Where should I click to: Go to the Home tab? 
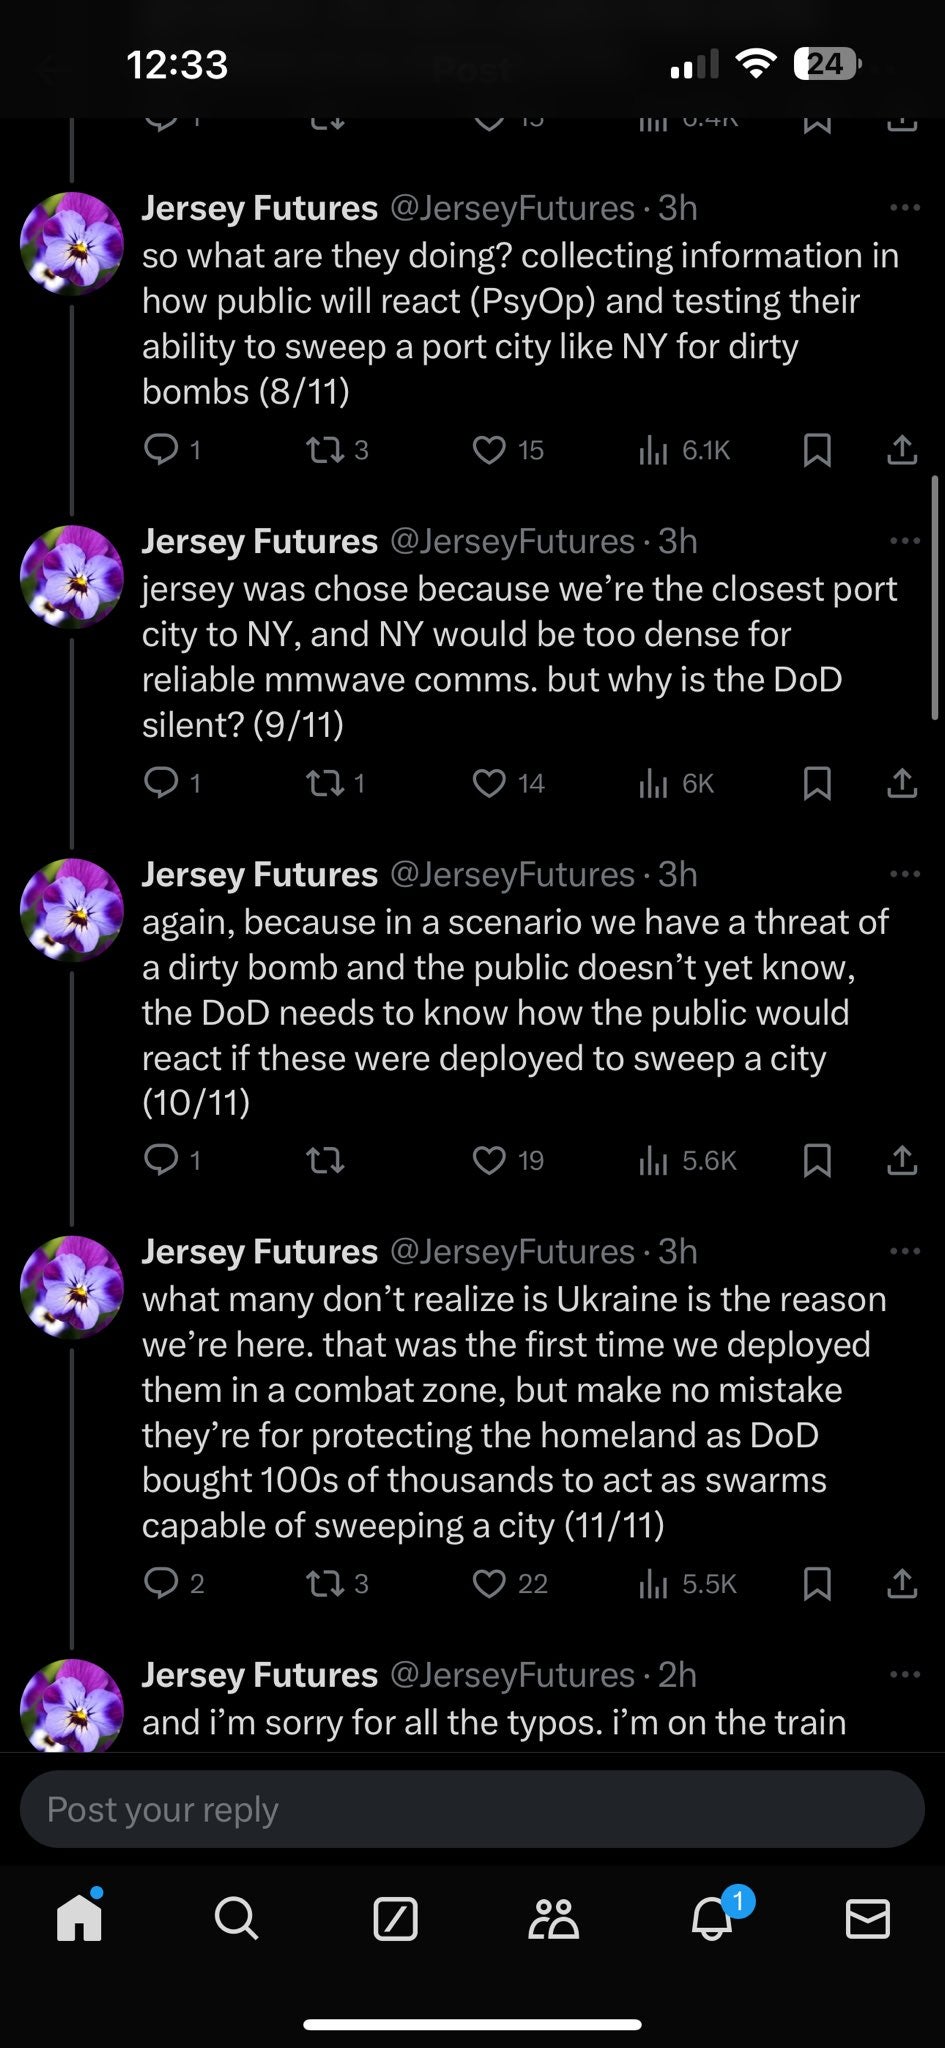click(79, 1919)
